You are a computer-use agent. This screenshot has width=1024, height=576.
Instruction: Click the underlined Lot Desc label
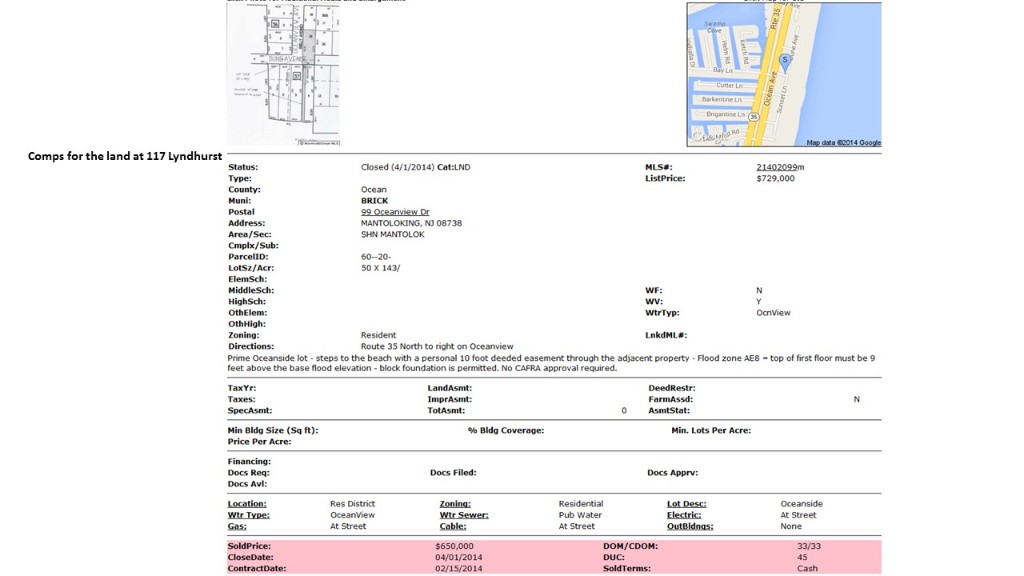[688, 504]
